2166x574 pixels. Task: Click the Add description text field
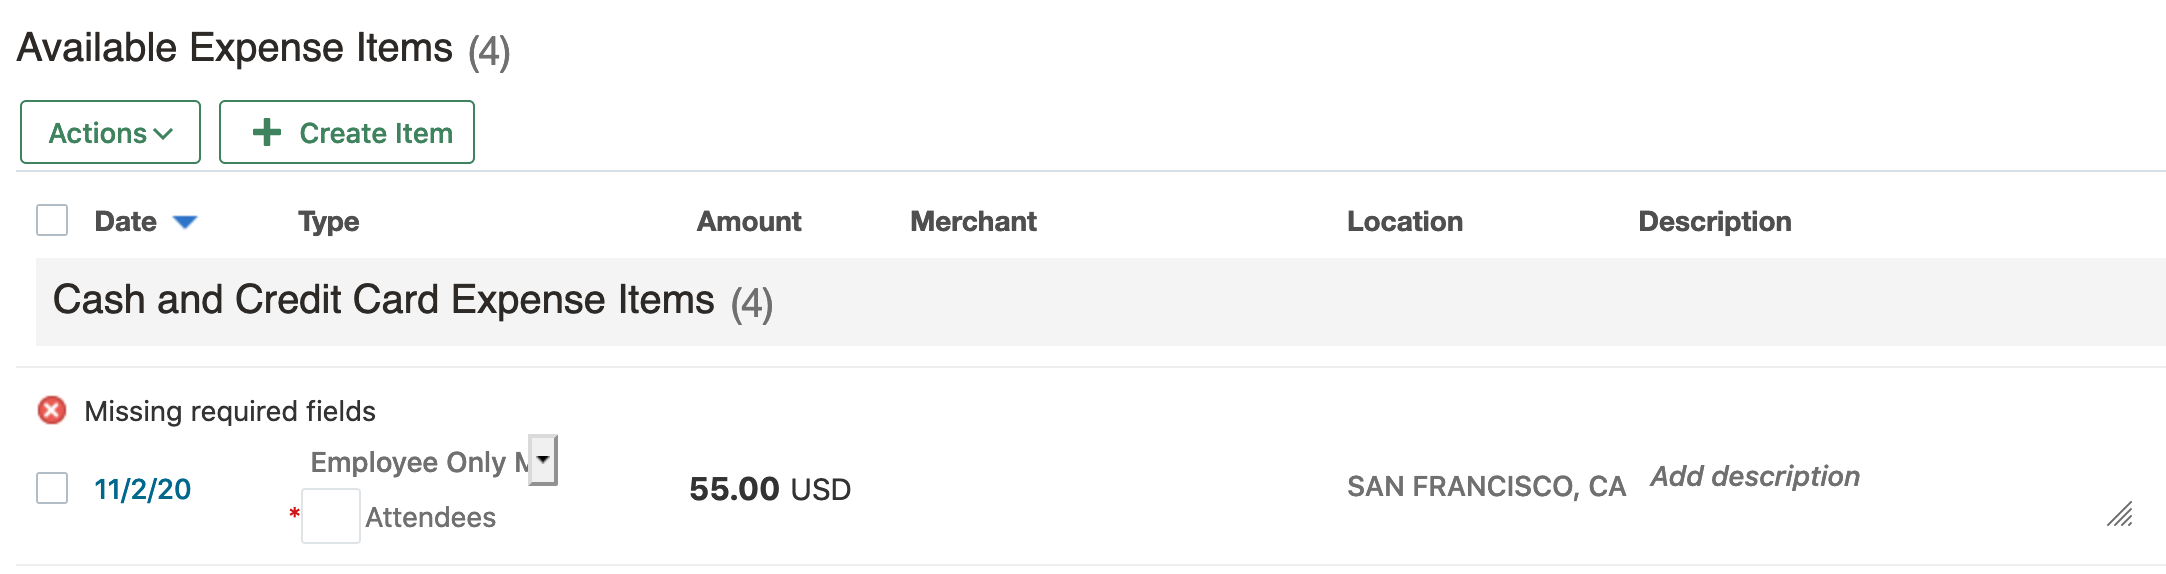click(1755, 476)
